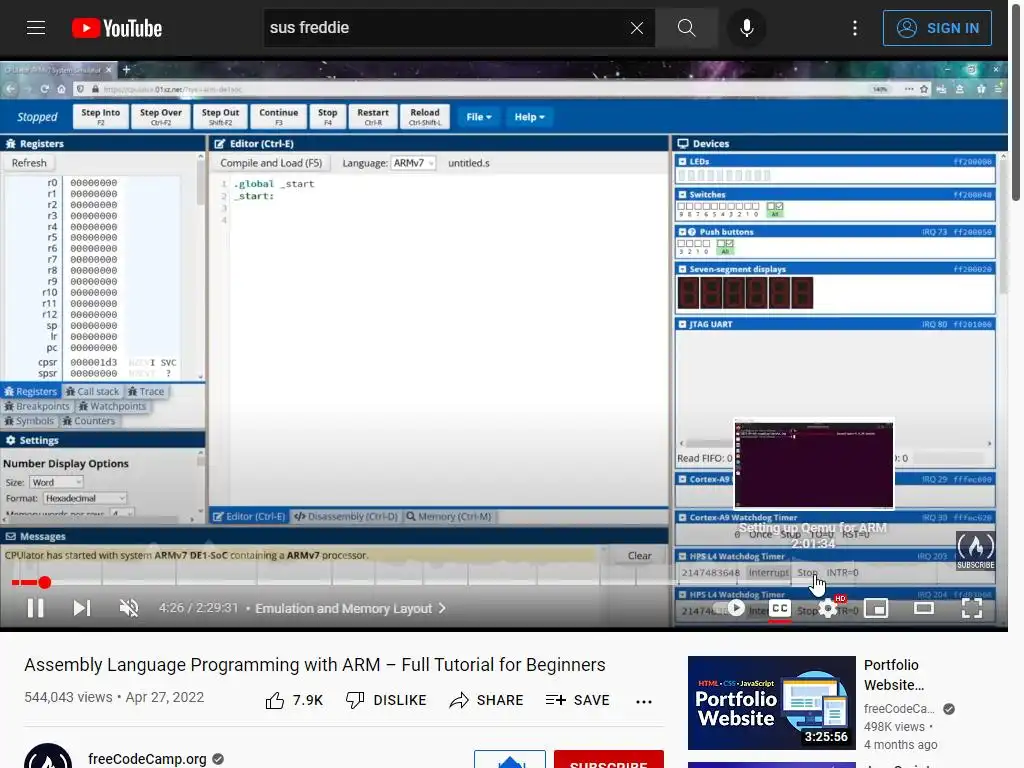
Task: Open the Memory (Ctrl-M) tab
Action: (449, 516)
